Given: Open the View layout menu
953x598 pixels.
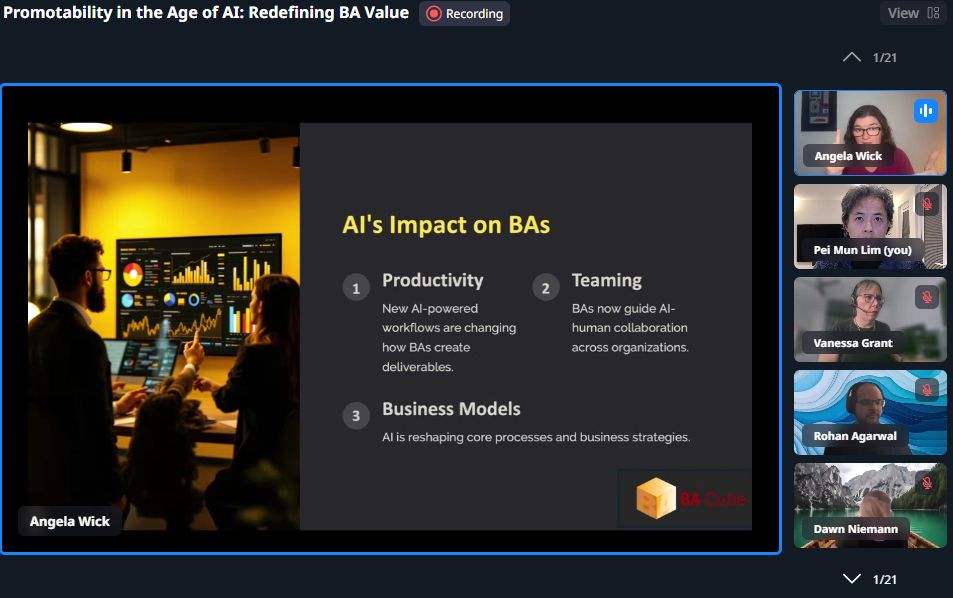Looking at the screenshot, I should coord(913,13).
